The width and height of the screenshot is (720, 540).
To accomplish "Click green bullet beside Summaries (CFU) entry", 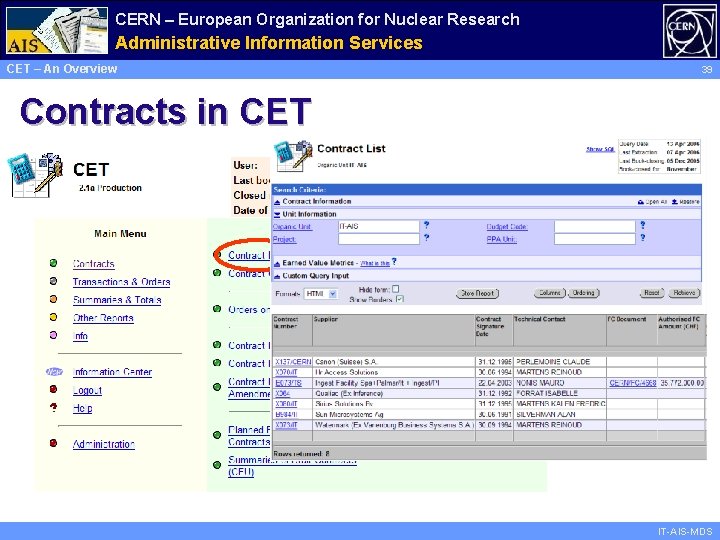I will [x=217, y=465].
